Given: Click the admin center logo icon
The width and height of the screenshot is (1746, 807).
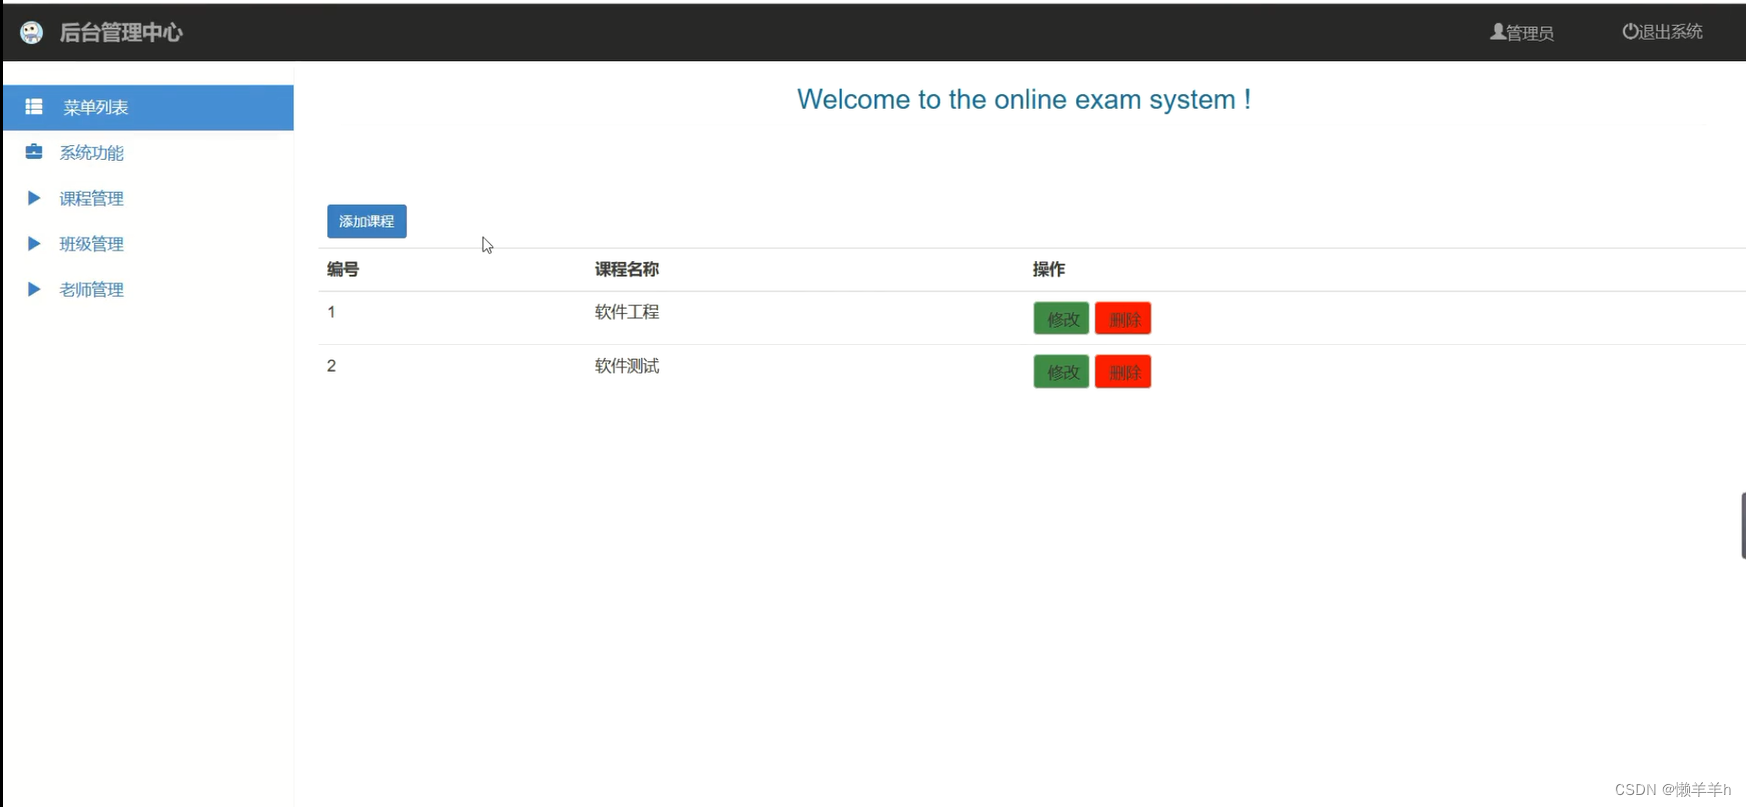Looking at the screenshot, I should tap(32, 33).
